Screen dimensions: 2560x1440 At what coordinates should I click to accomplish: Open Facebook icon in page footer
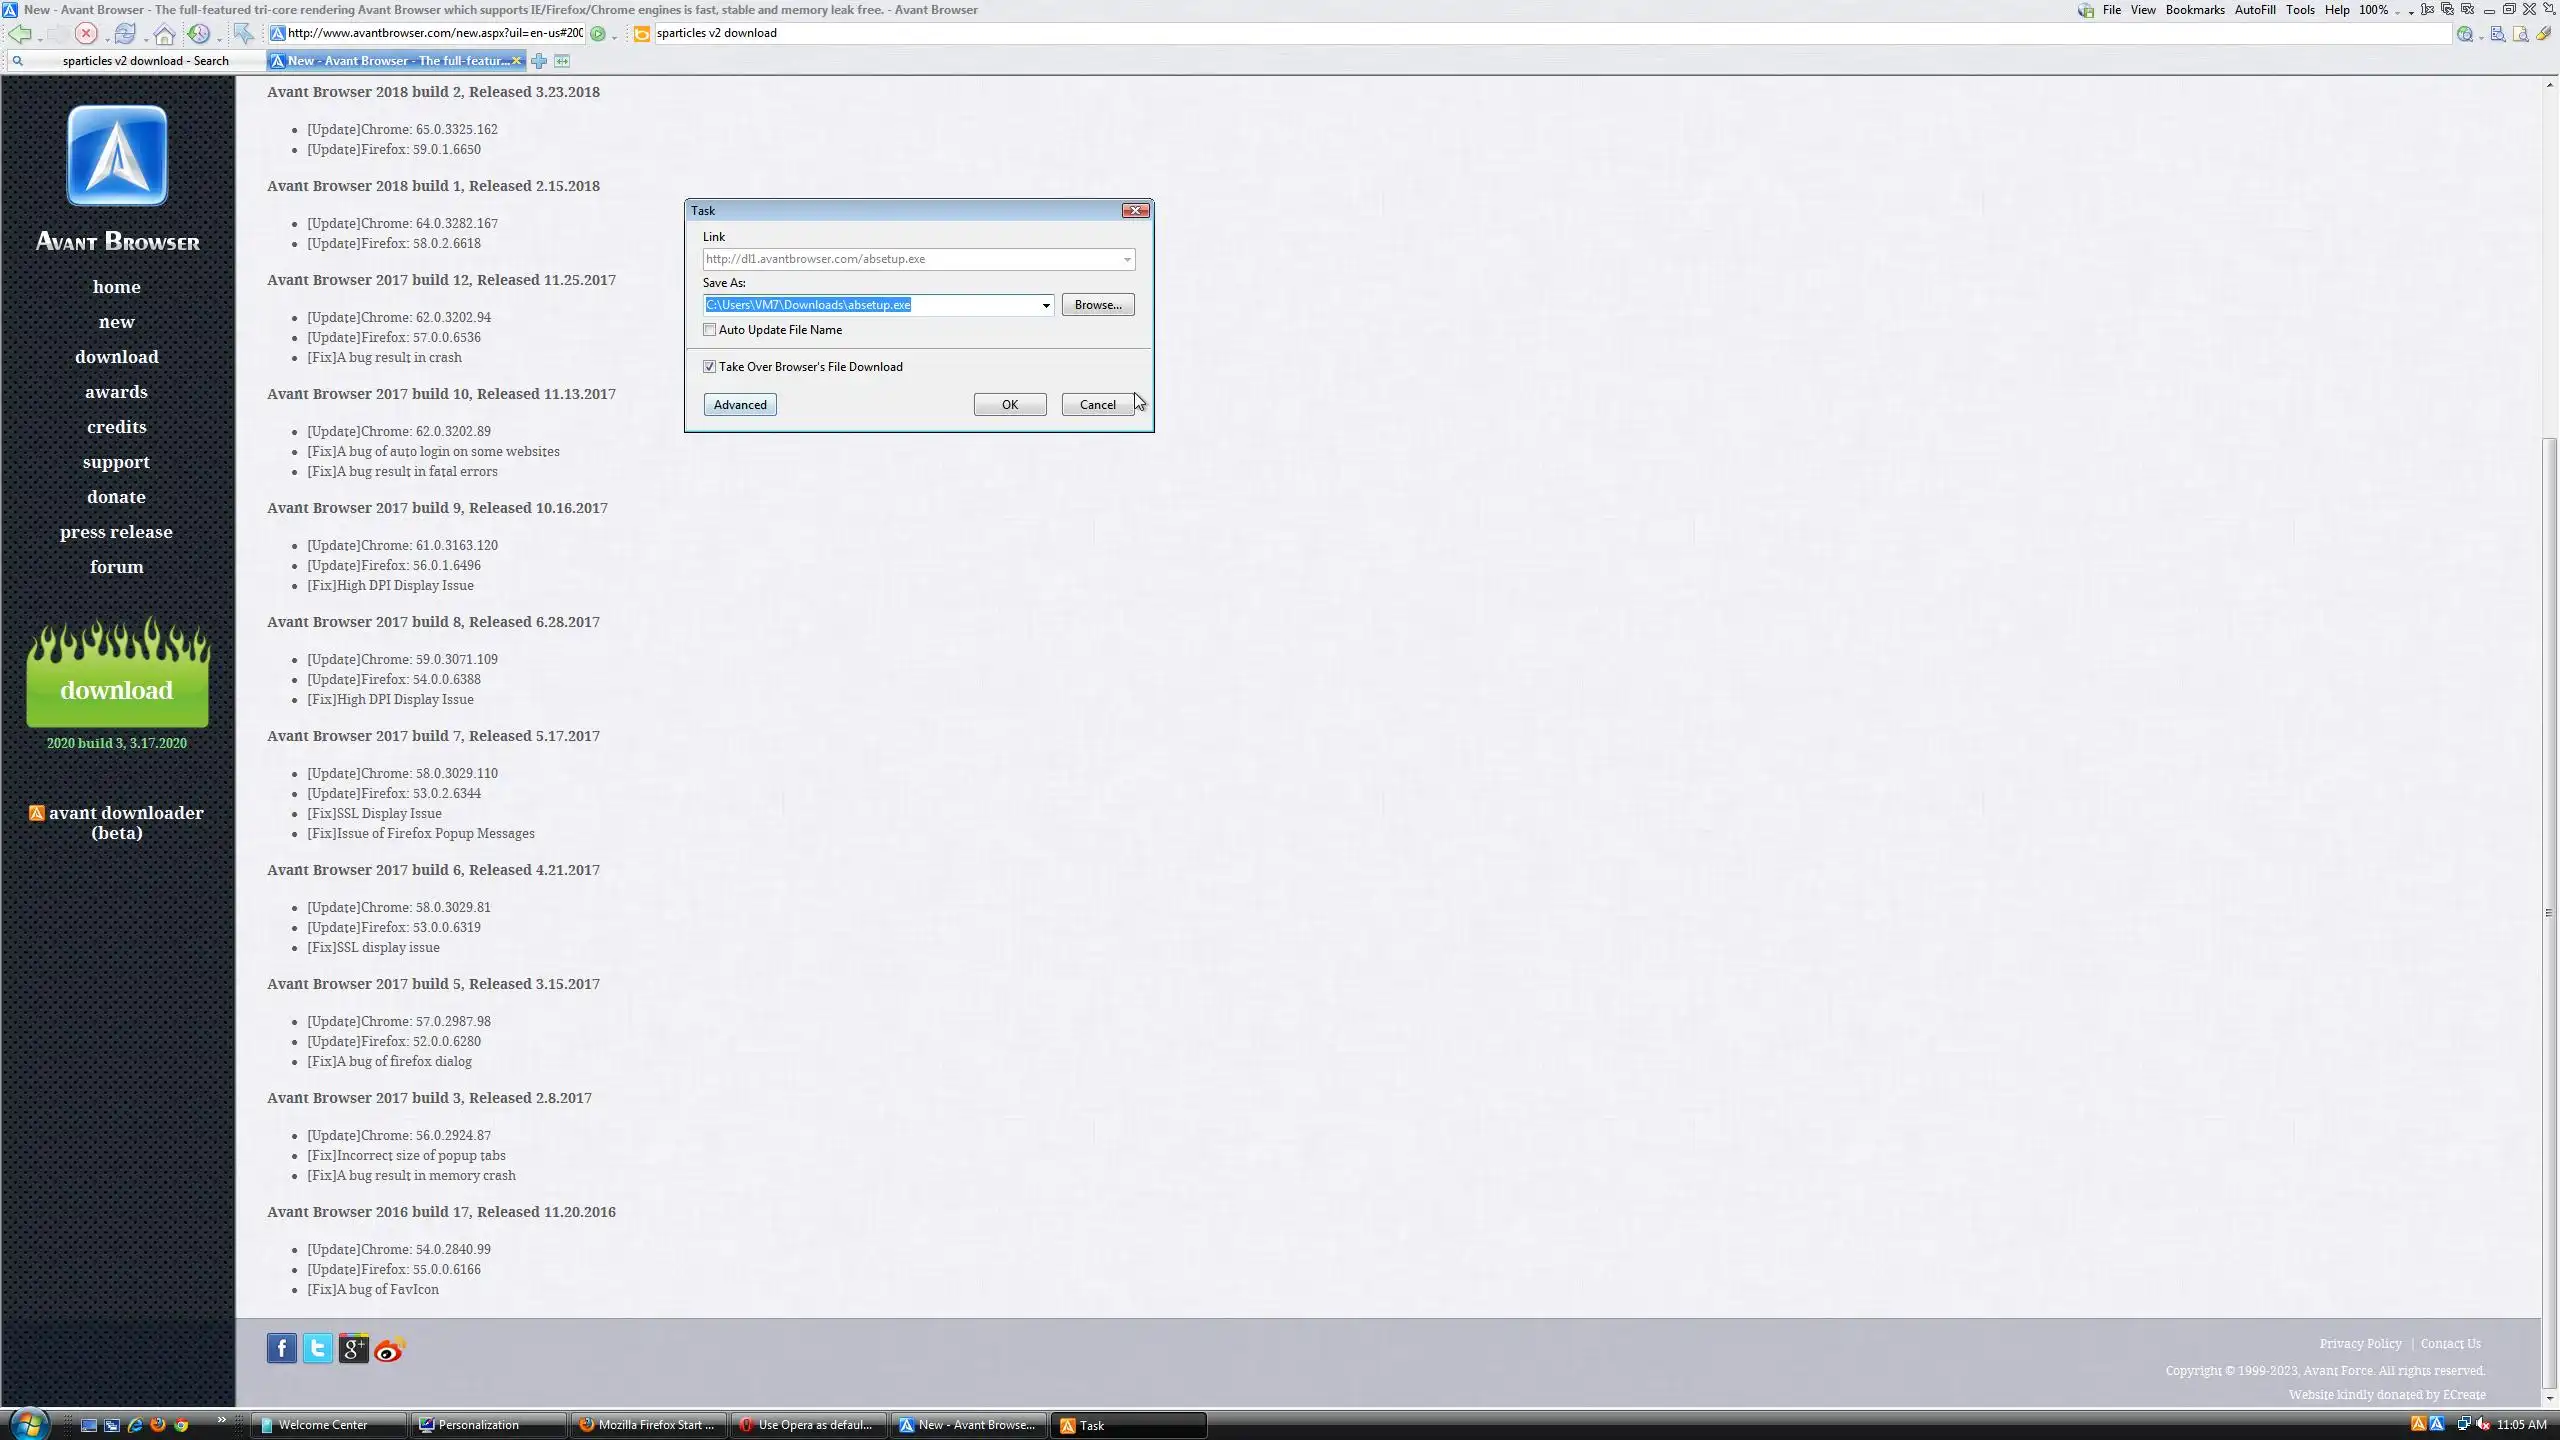(281, 1348)
